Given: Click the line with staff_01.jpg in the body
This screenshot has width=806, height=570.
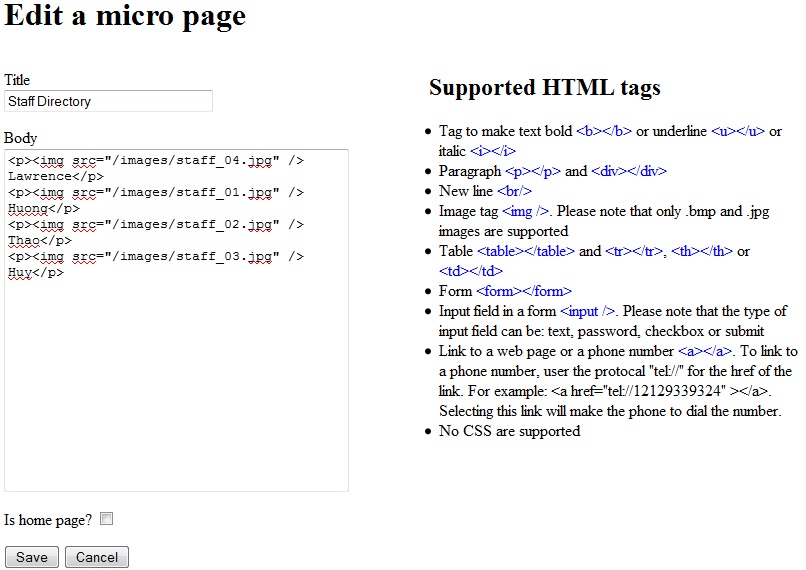Looking at the screenshot, I should [x=156, y=192].
